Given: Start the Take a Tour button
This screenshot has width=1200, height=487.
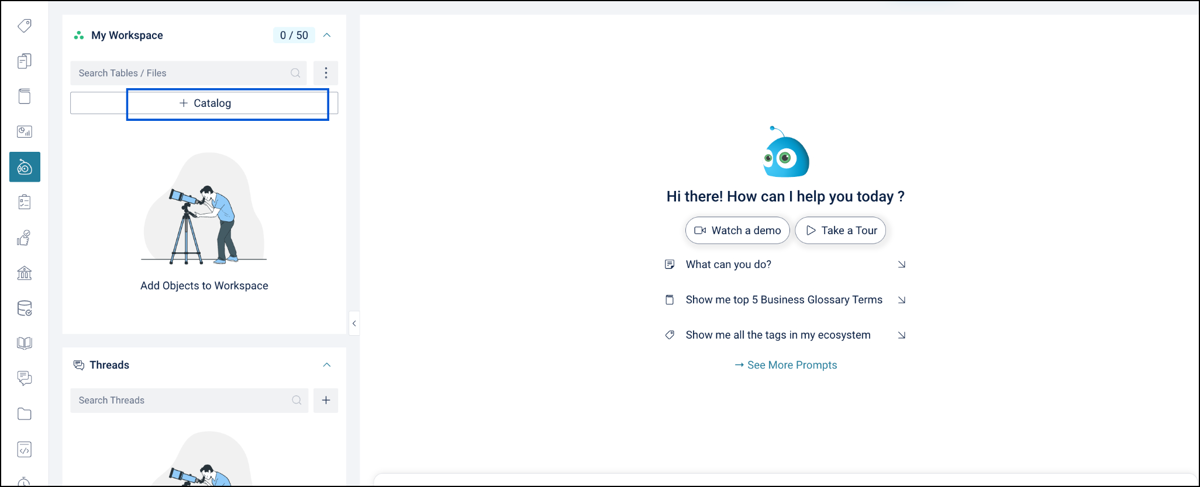Looking at the screenshot, I should (x=840, y=230).
